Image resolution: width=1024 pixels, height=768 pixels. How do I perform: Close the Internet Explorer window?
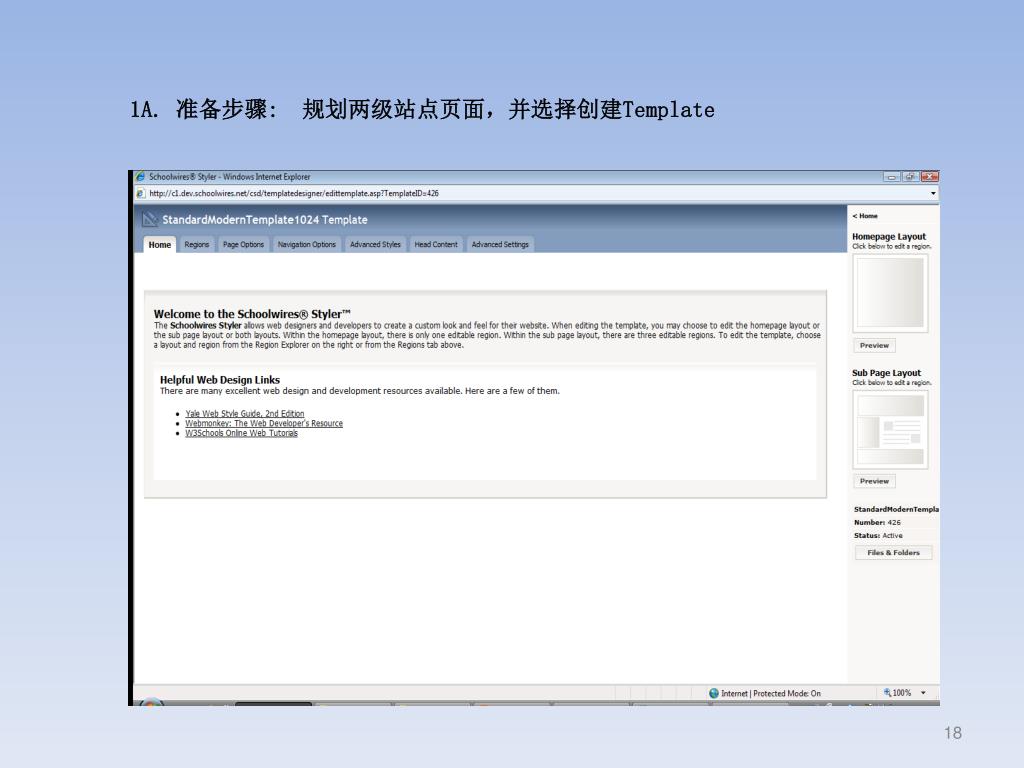pos(929,177)
